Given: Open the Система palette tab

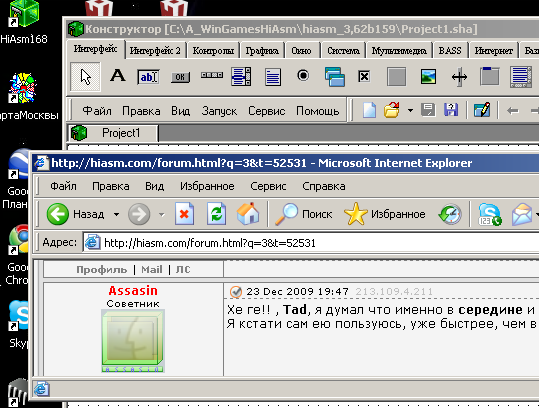Looking at the screenshot, I should pos(343,51).
